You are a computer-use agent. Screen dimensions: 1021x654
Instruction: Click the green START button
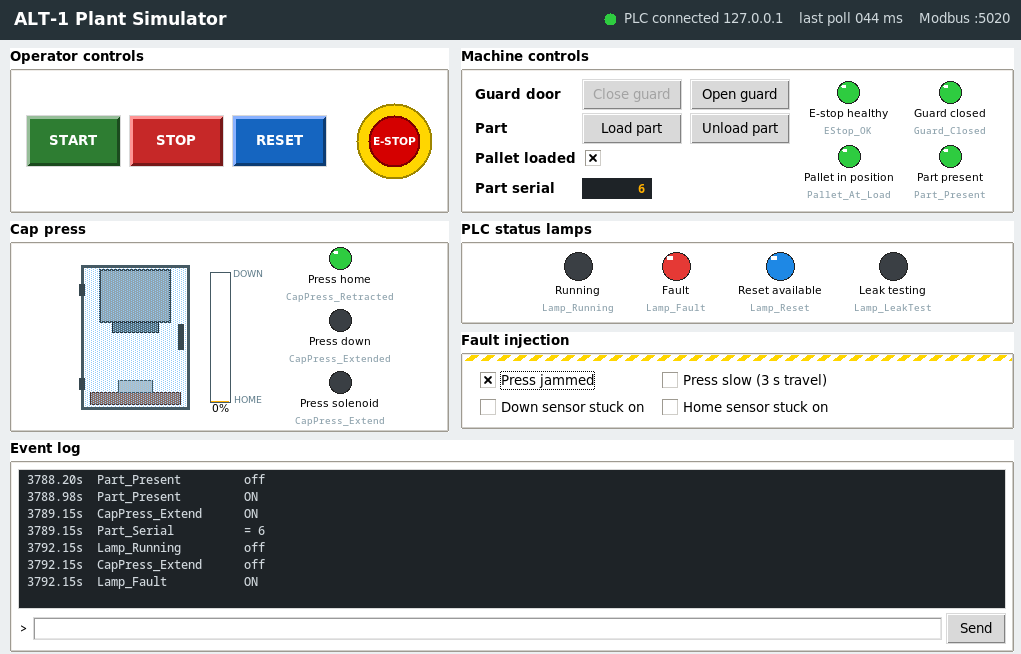[x=74, y=141]
